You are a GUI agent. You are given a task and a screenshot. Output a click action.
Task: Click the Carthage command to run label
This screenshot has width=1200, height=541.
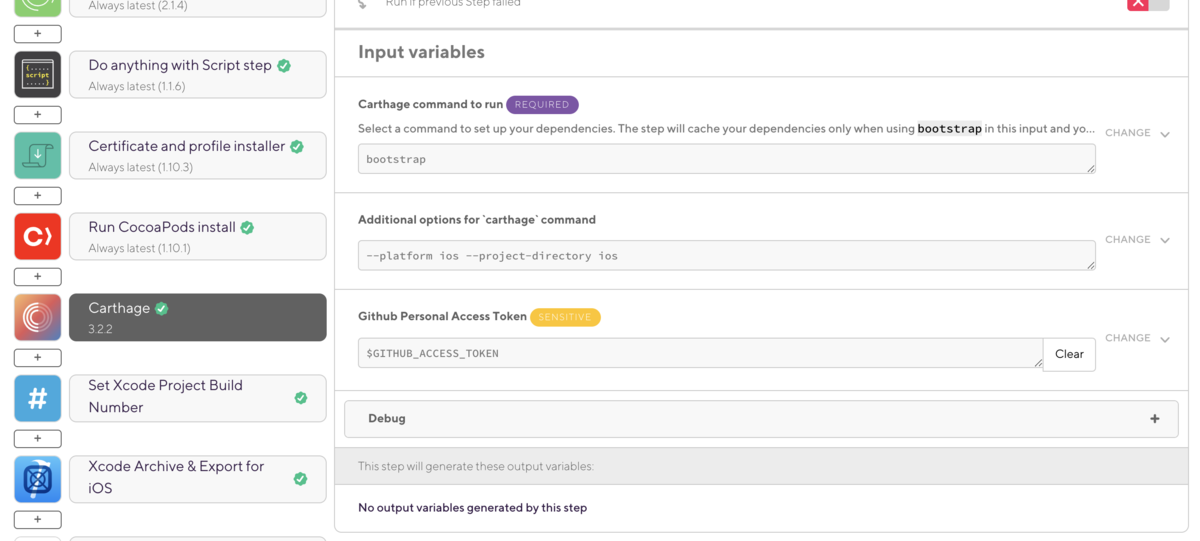click(x=430, y=104)
